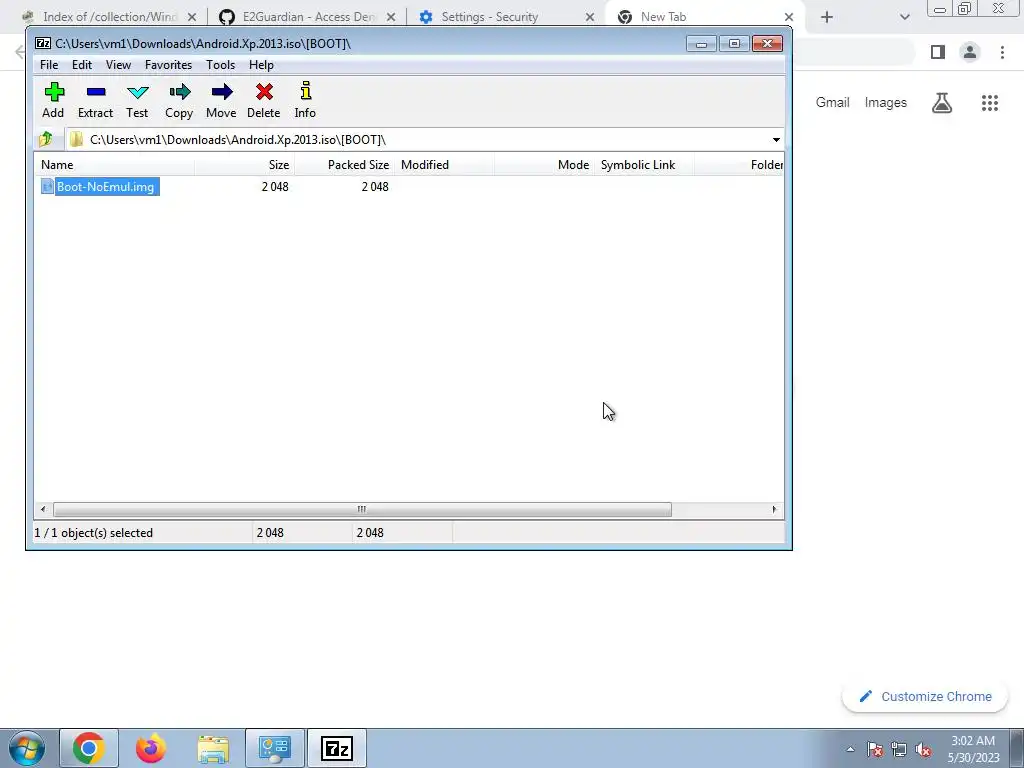Image resolution: width=1024 pixels, height=768 pixels.
Task: Sort by the Mode column header
Action: tap(544, 165)
